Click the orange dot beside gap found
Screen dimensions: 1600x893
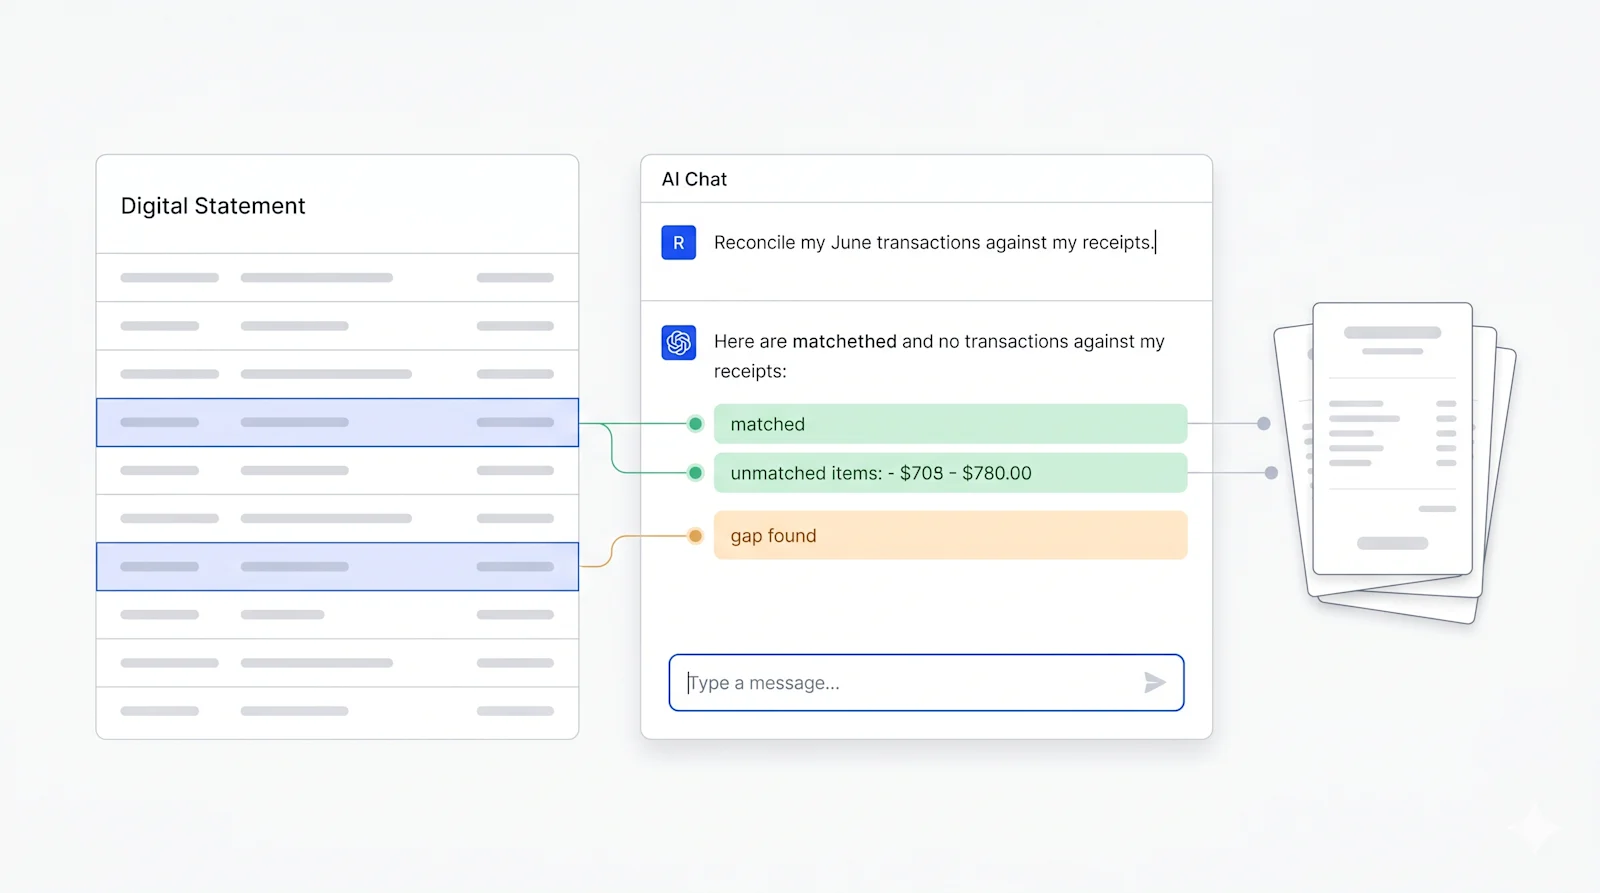tap(695, 536)
